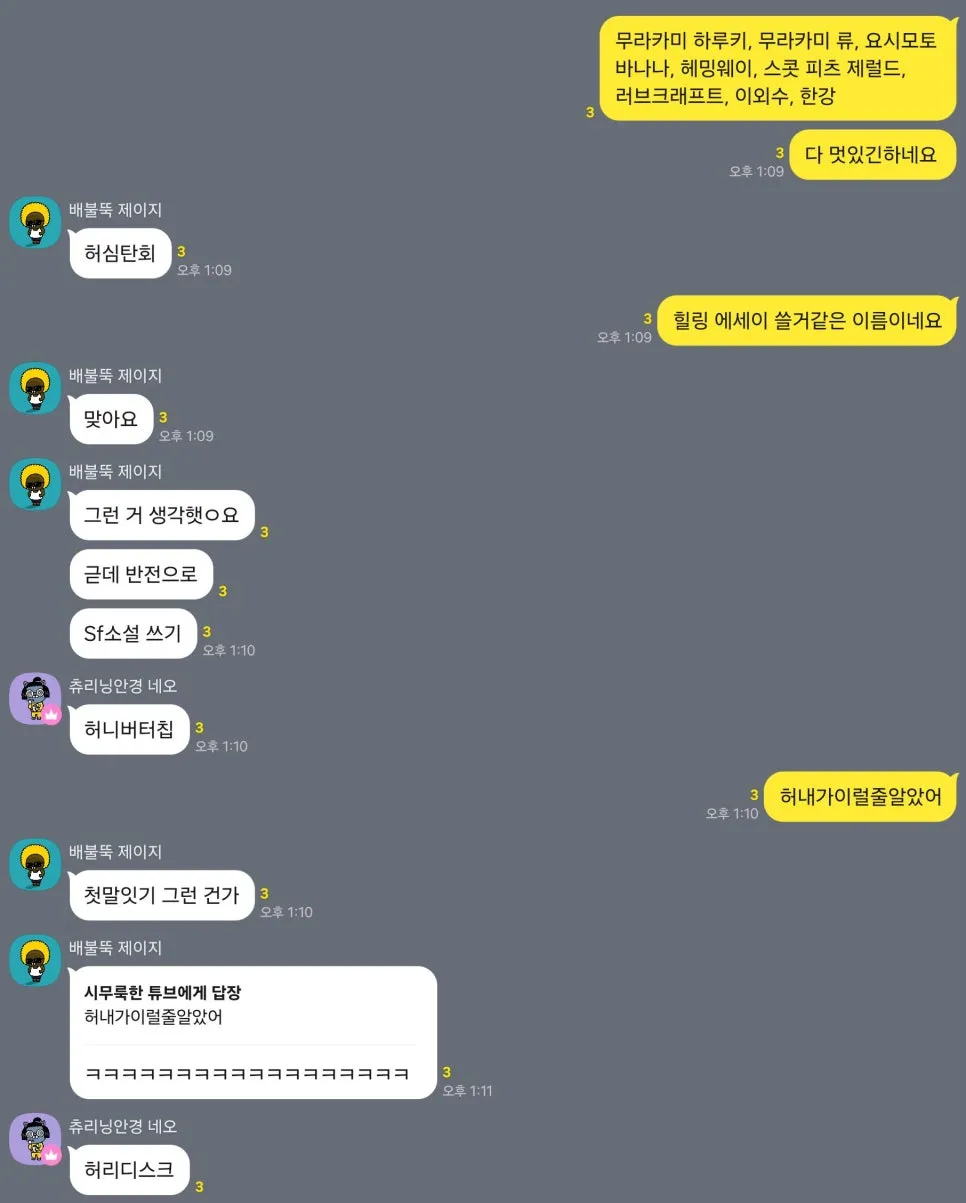Click the 배불뚝 제이지 name above 맞아요

point(115,376)
